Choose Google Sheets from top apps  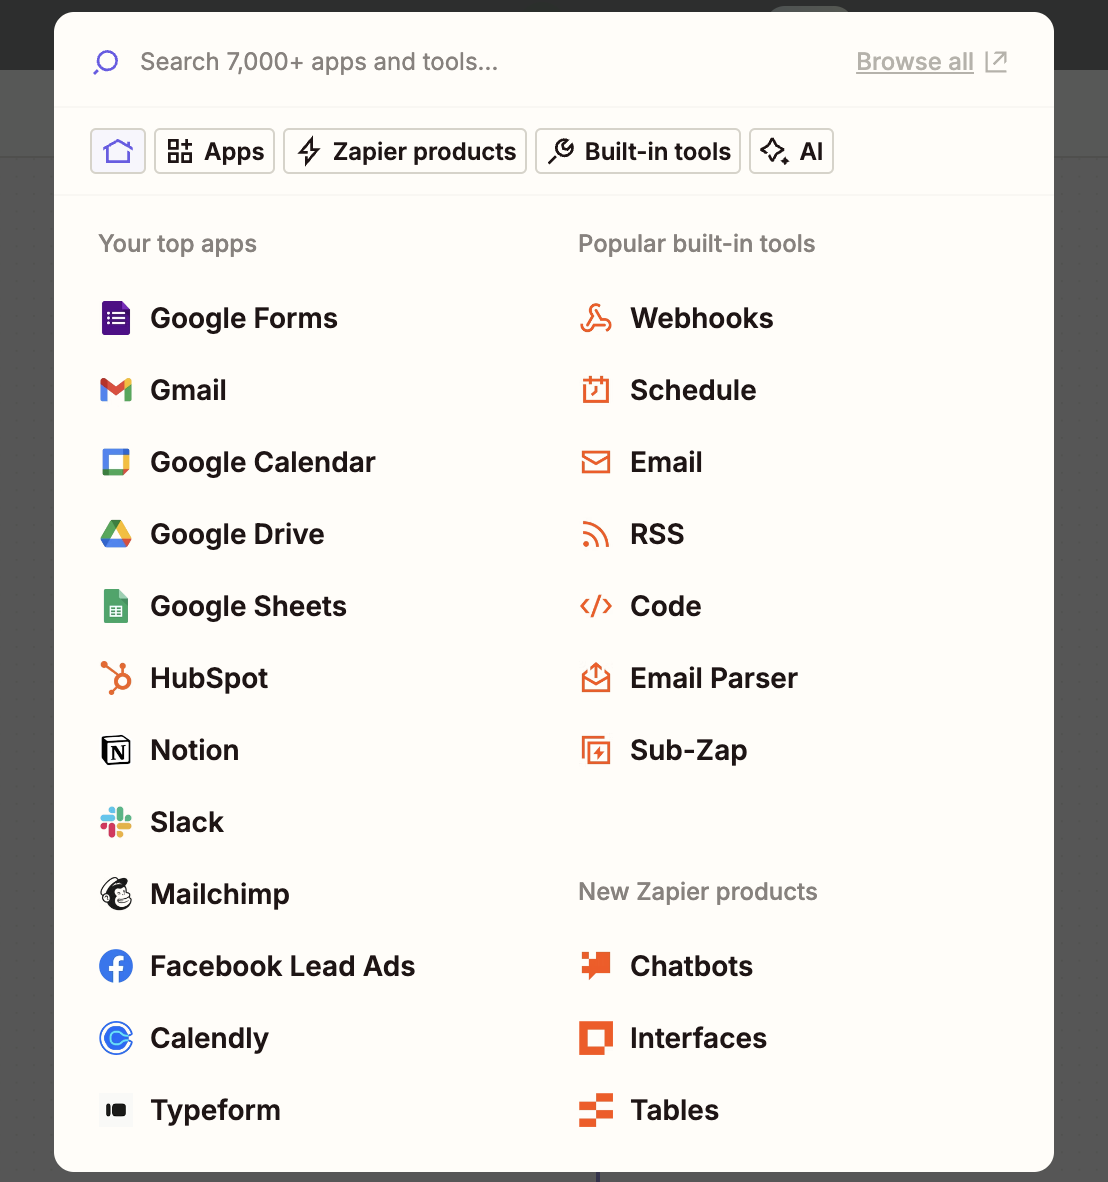248,606
